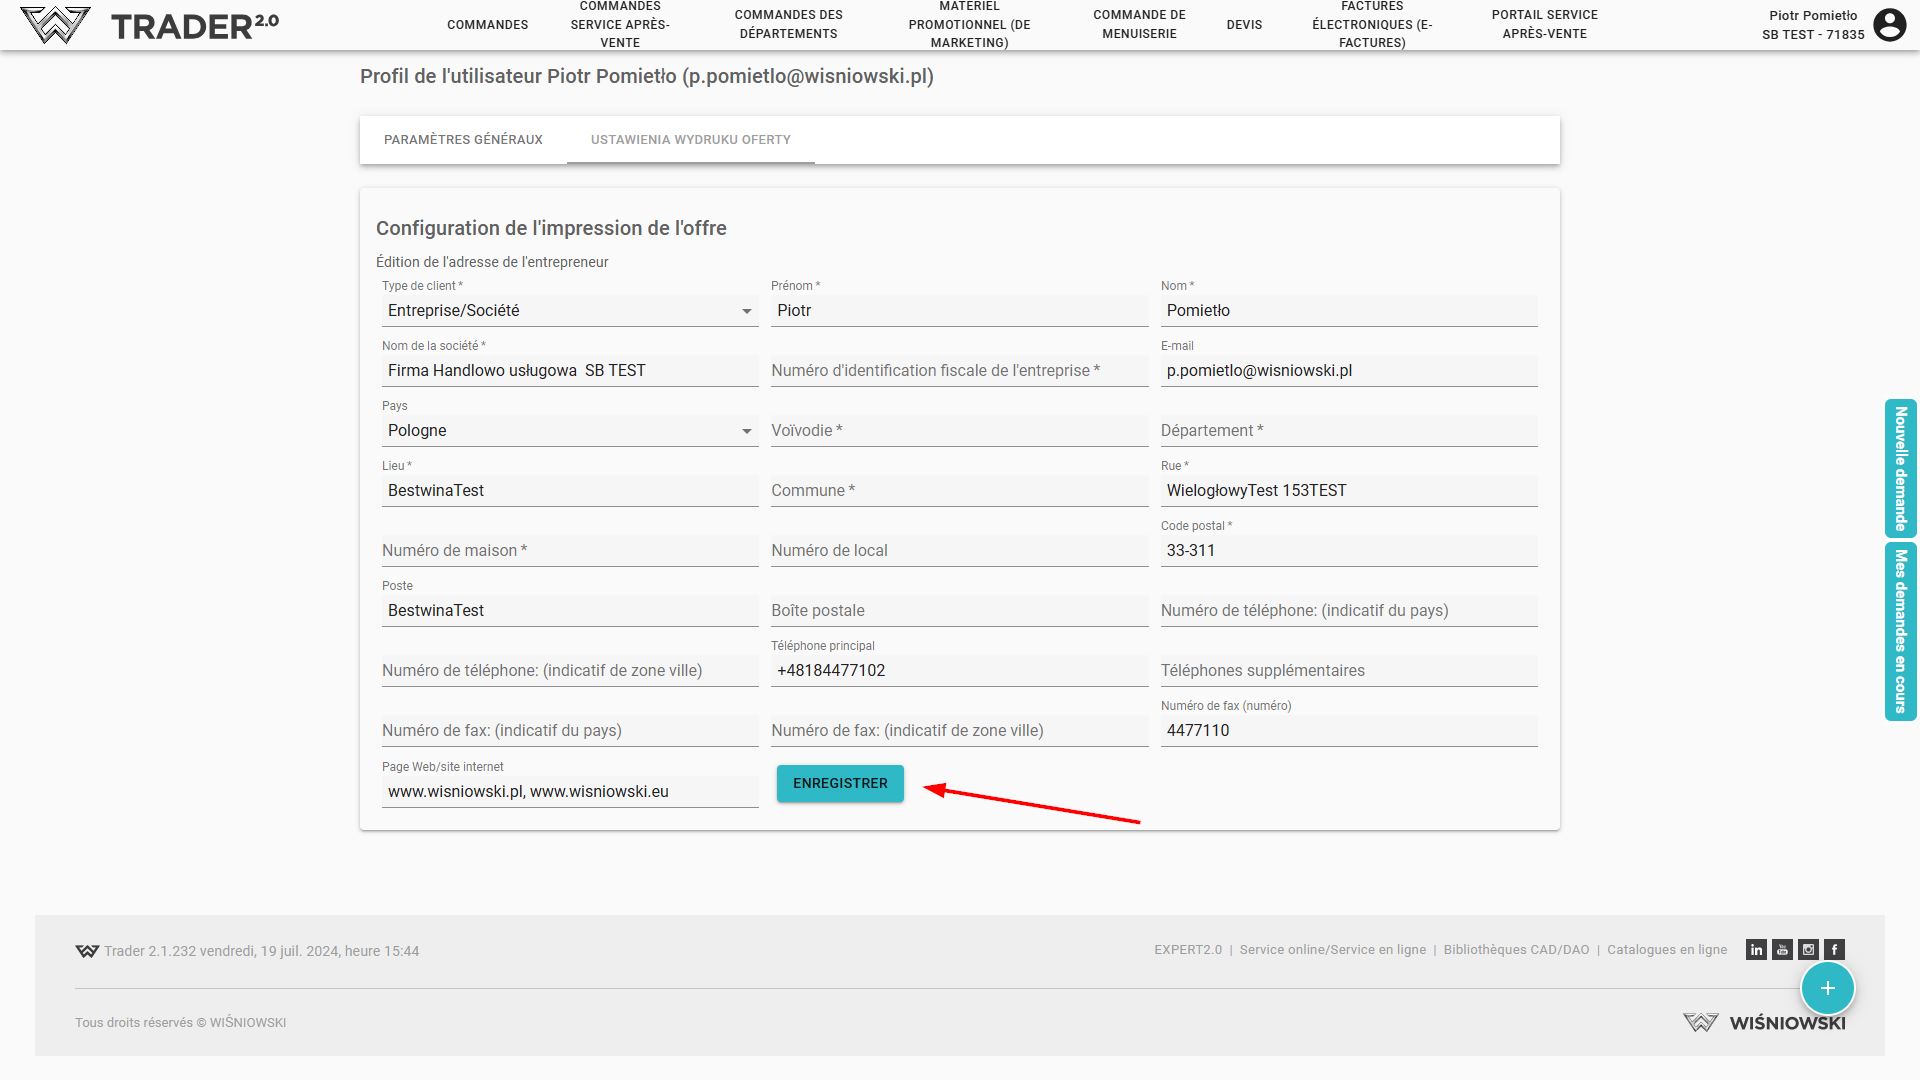Open the Instagram icon in footer
The height and width of the screenshot is (1080, 1920).
[x=1808, y=950]
